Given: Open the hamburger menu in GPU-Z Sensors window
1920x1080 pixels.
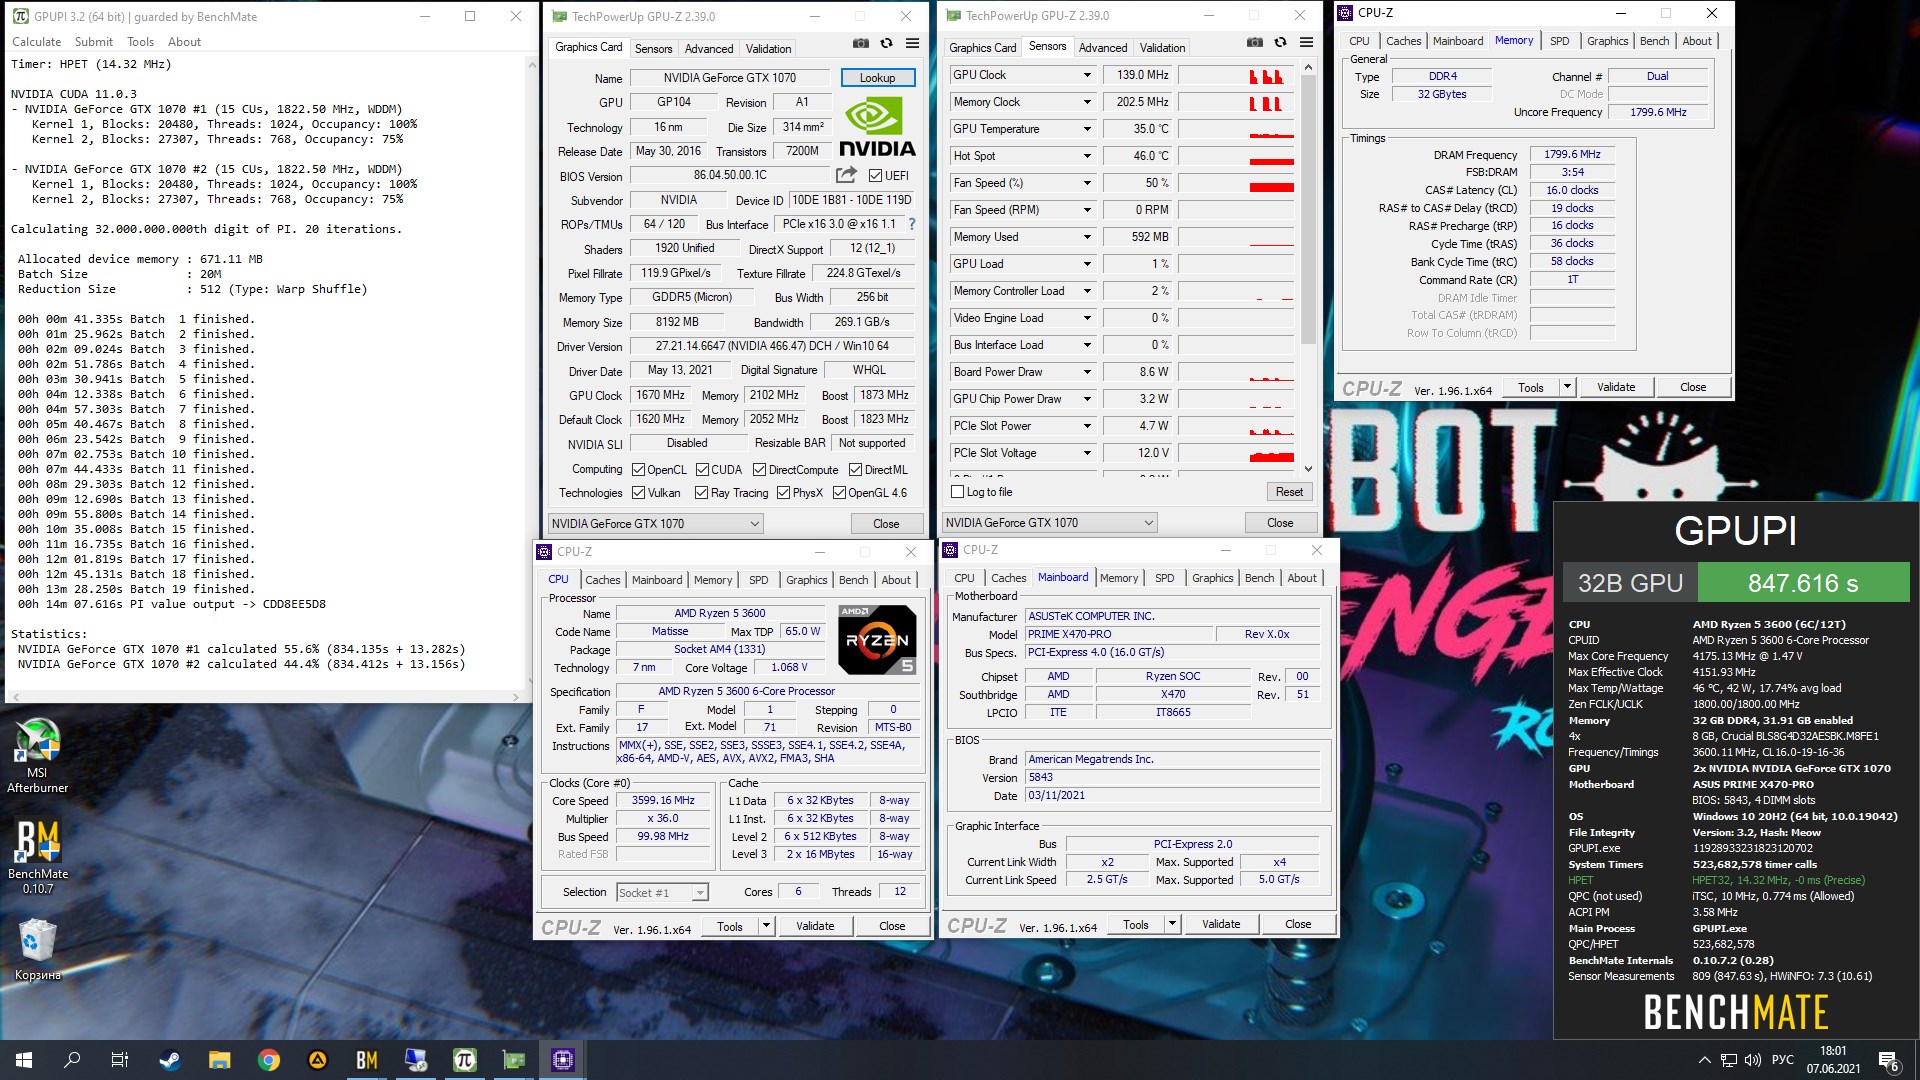Looking at the screenshot, I should tap(1306, 42).
